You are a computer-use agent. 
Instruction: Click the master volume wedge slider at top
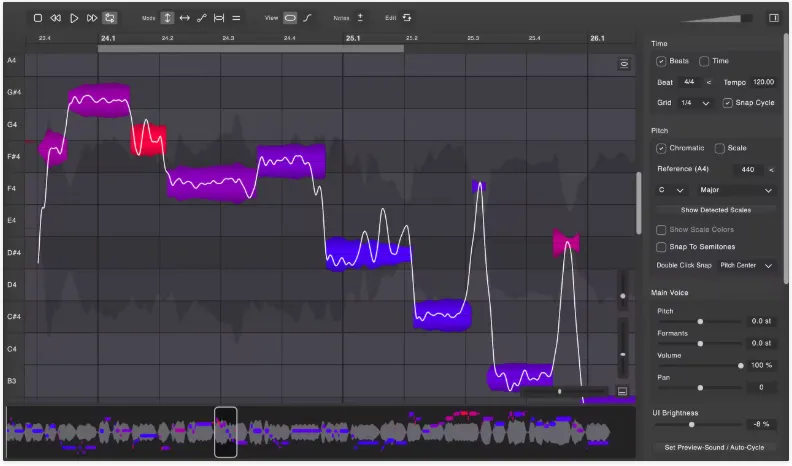(x=715, y=19)
